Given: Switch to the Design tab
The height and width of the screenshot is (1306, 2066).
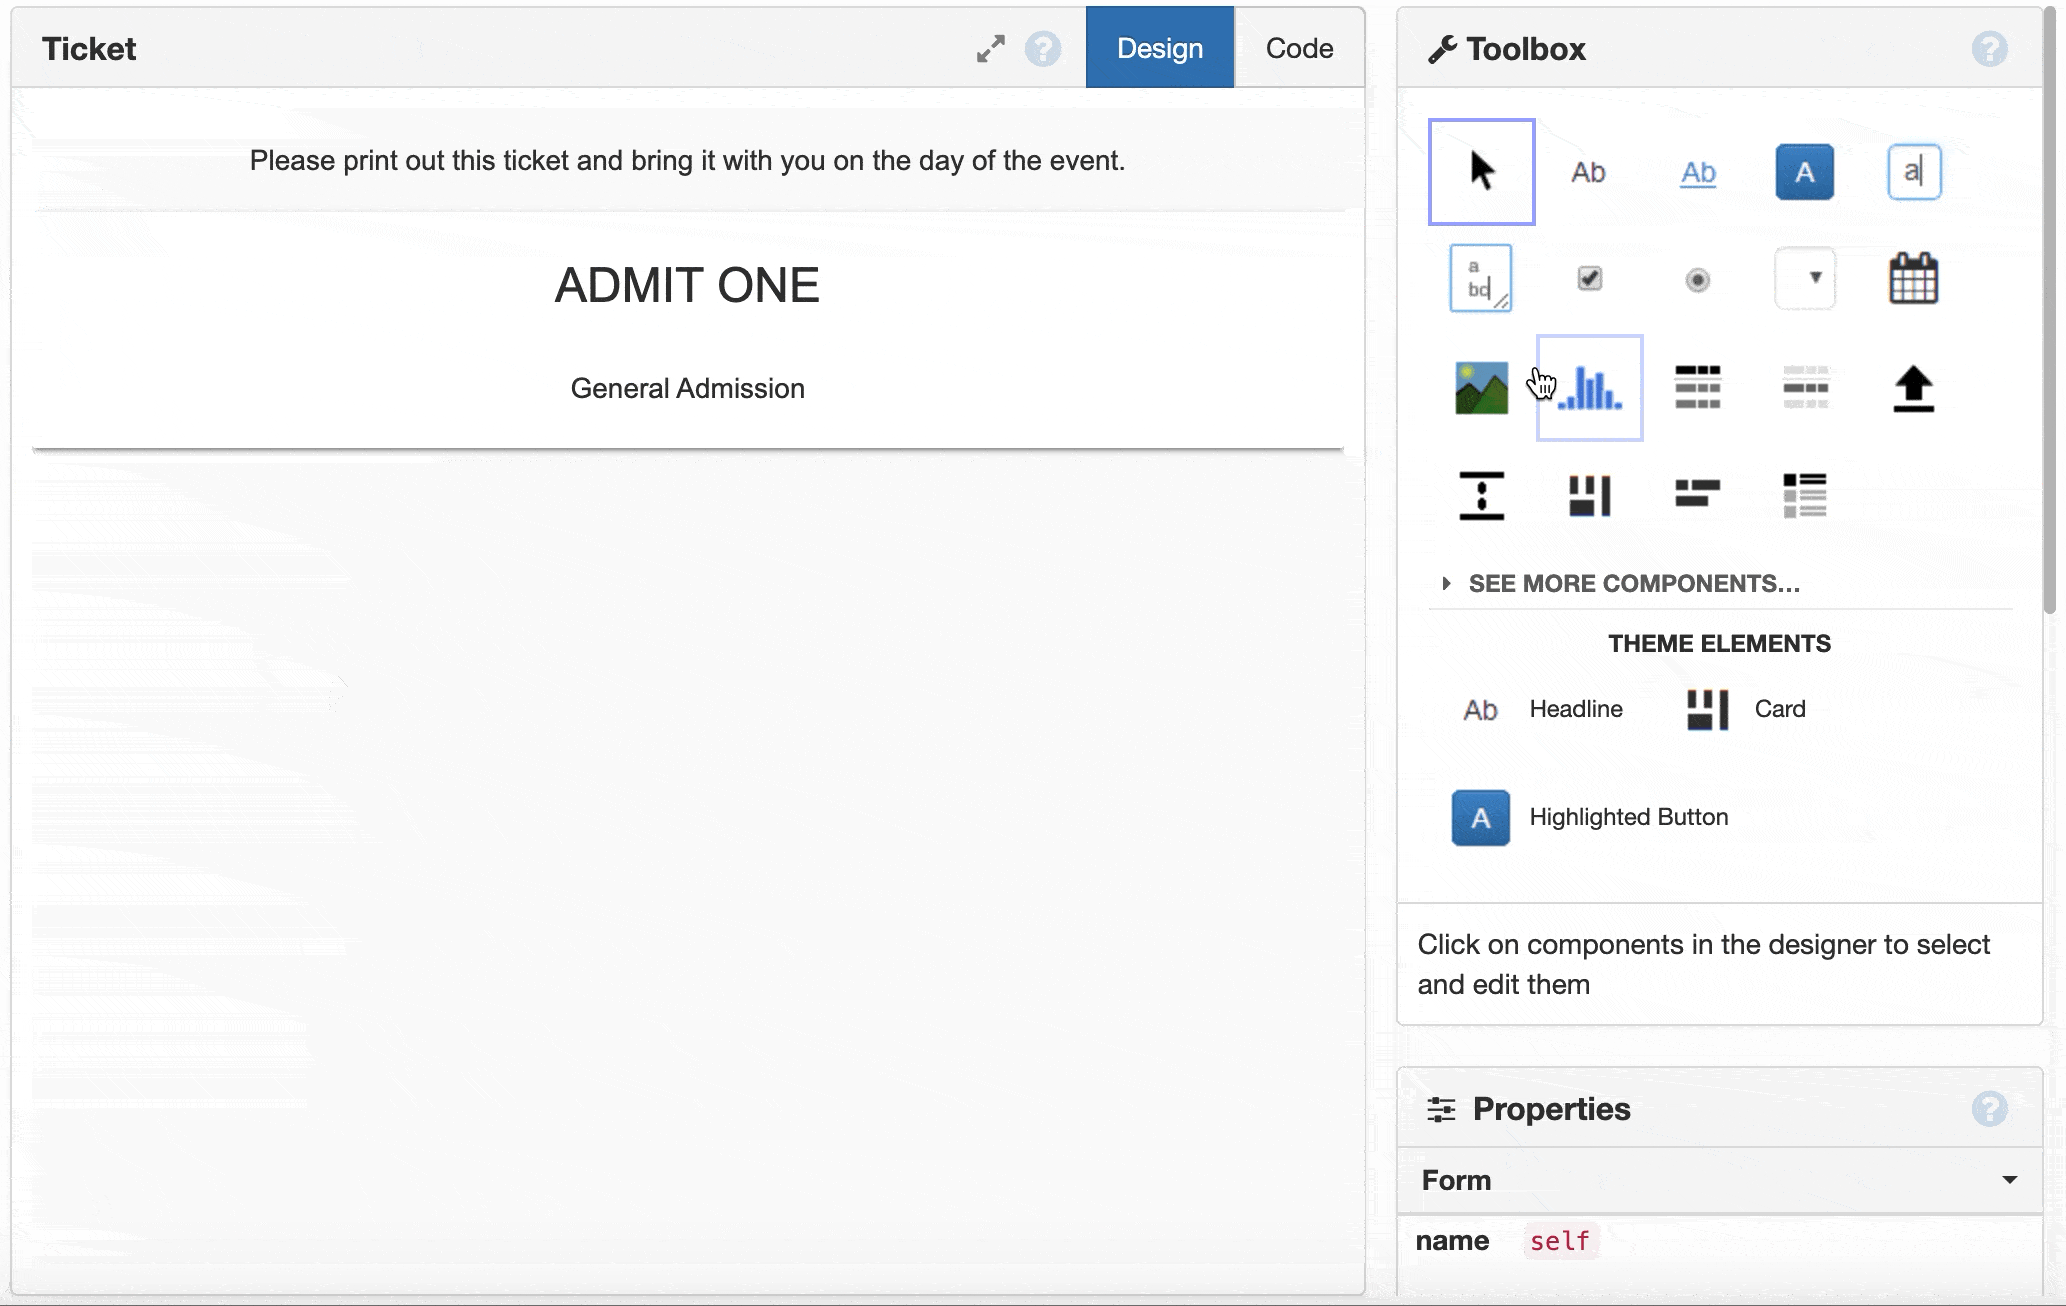Looking at the screenshot, I should (1159, 48).
